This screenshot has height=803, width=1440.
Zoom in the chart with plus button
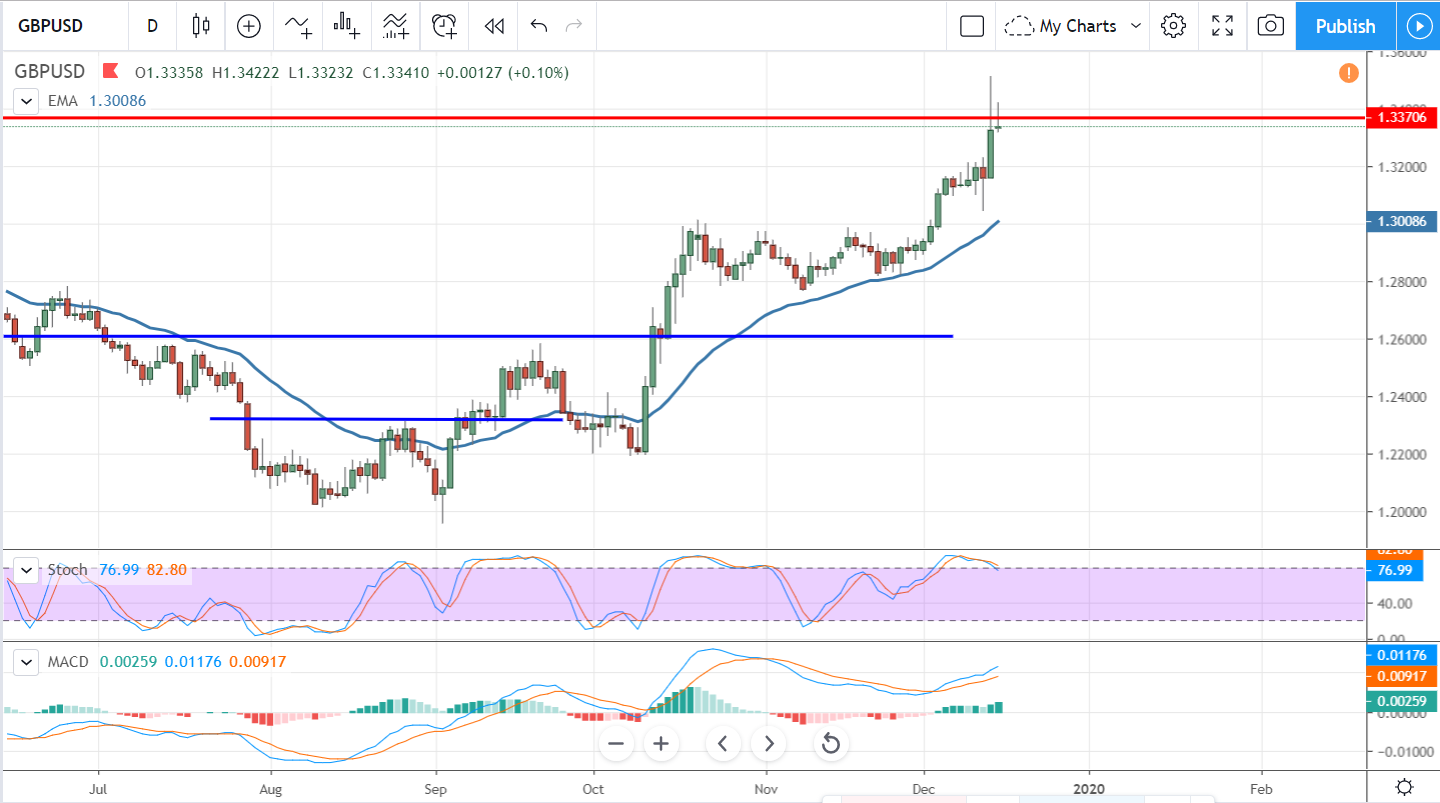click(661, 743)
